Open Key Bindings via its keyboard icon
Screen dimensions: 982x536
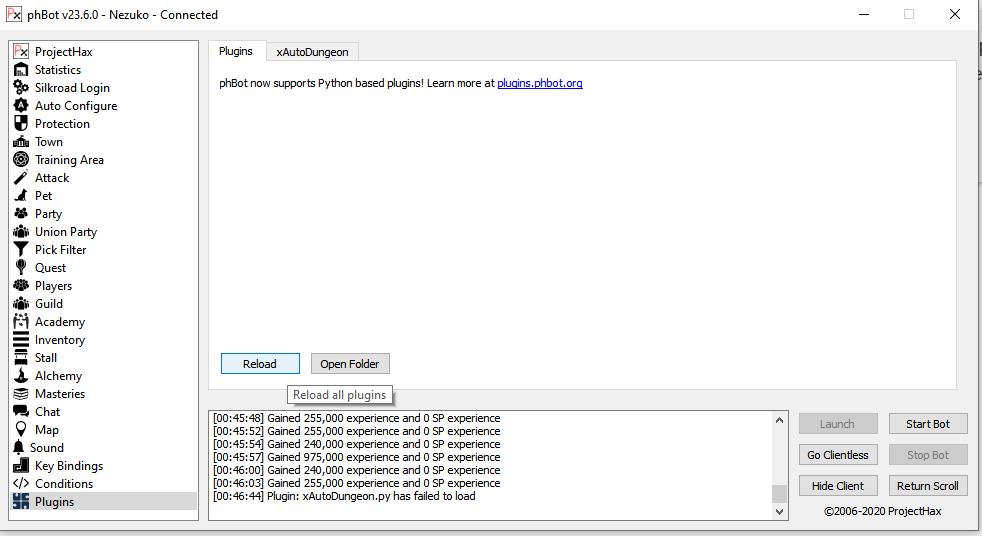point(20,466)
